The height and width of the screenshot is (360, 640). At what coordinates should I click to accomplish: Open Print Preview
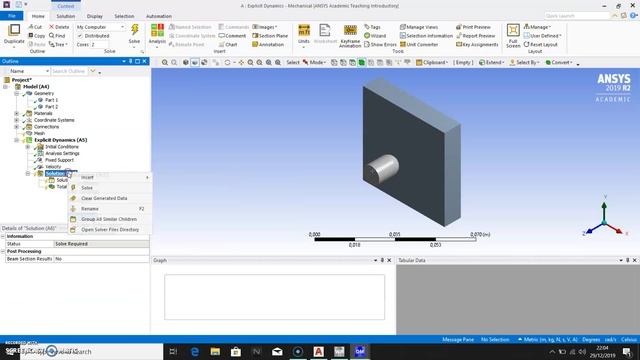[473, 27]
